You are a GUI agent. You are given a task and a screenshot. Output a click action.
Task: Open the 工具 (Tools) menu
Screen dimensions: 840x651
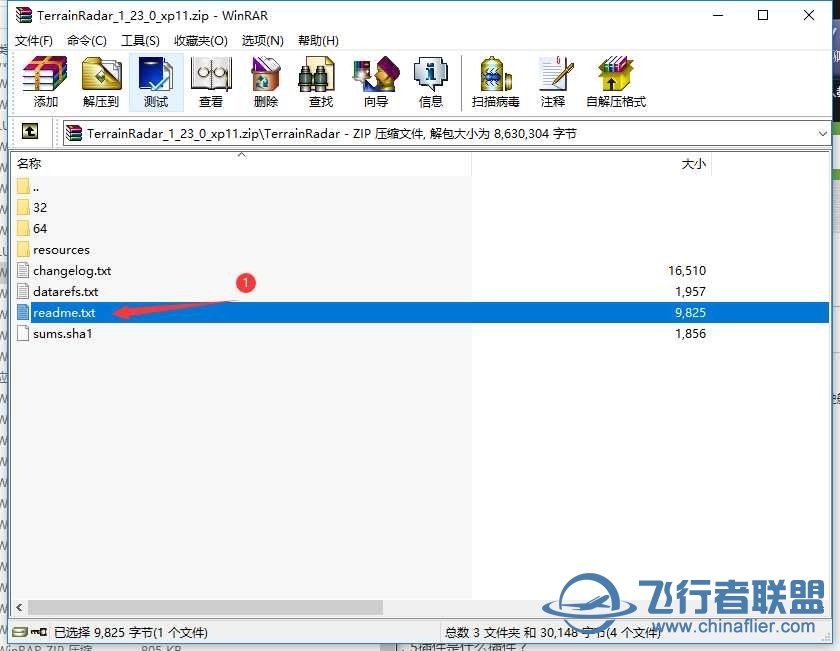(140, 40)
